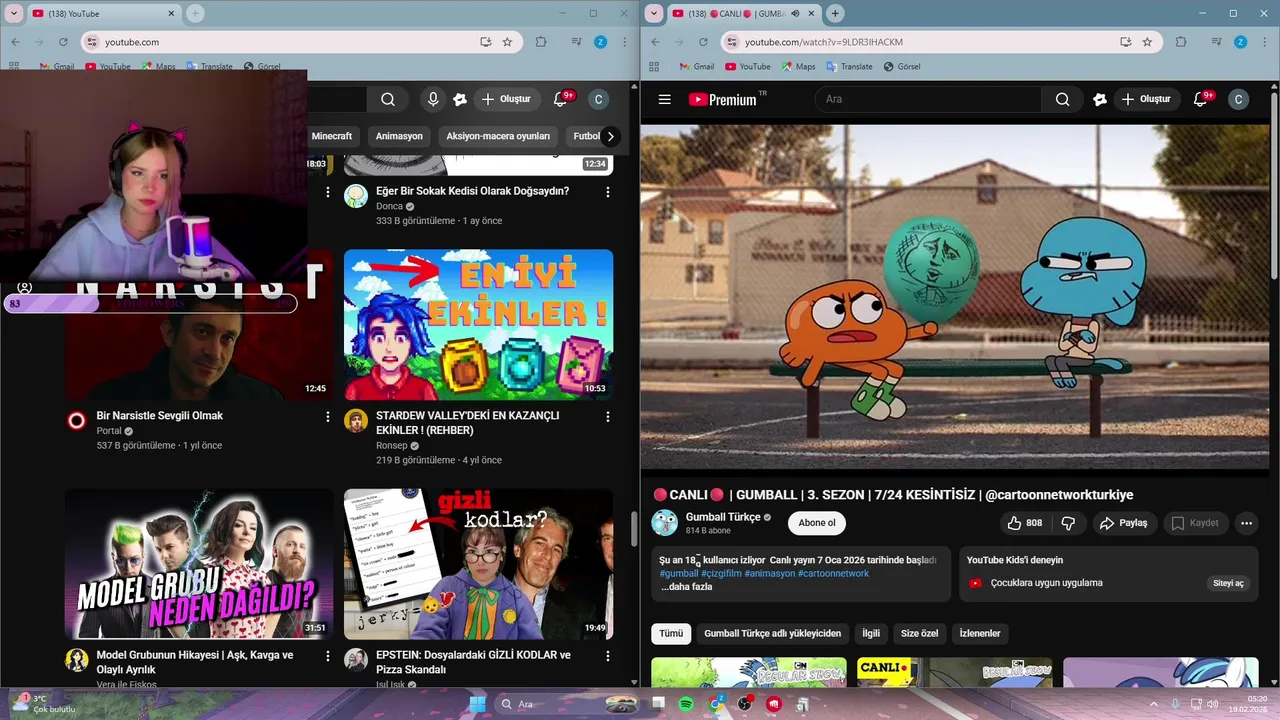
Task: Select Aksiyon-macera oyunları chip
Action: tap(498, 136)
